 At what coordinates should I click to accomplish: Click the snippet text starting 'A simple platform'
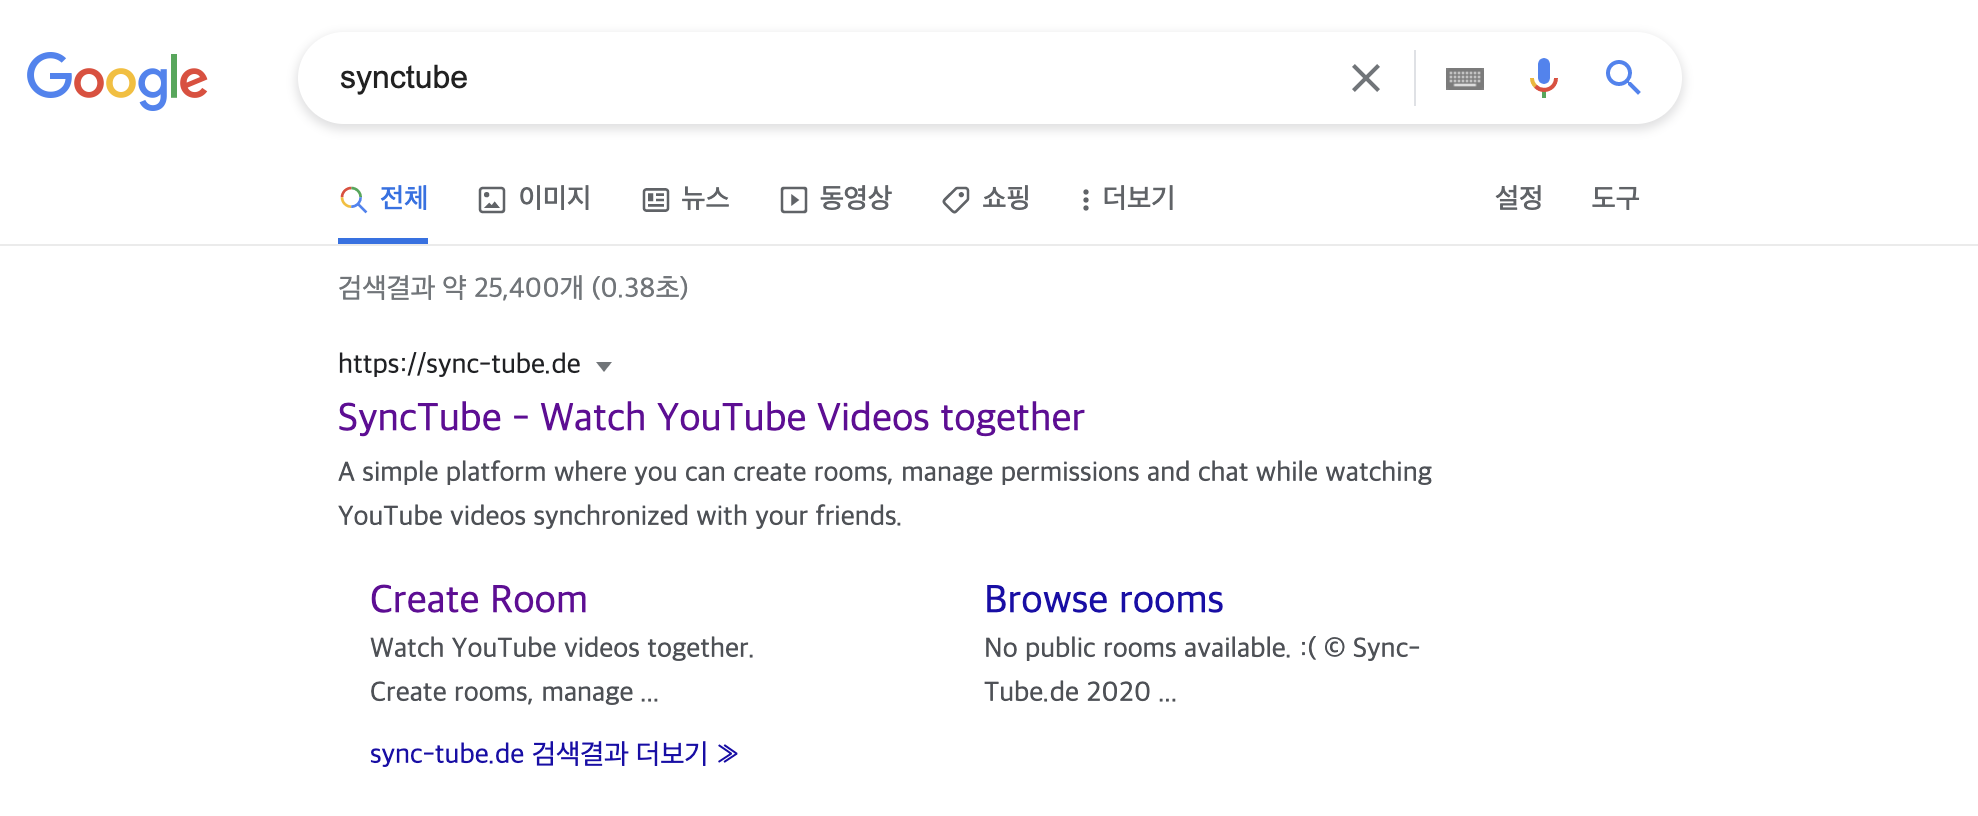(885, 493)
